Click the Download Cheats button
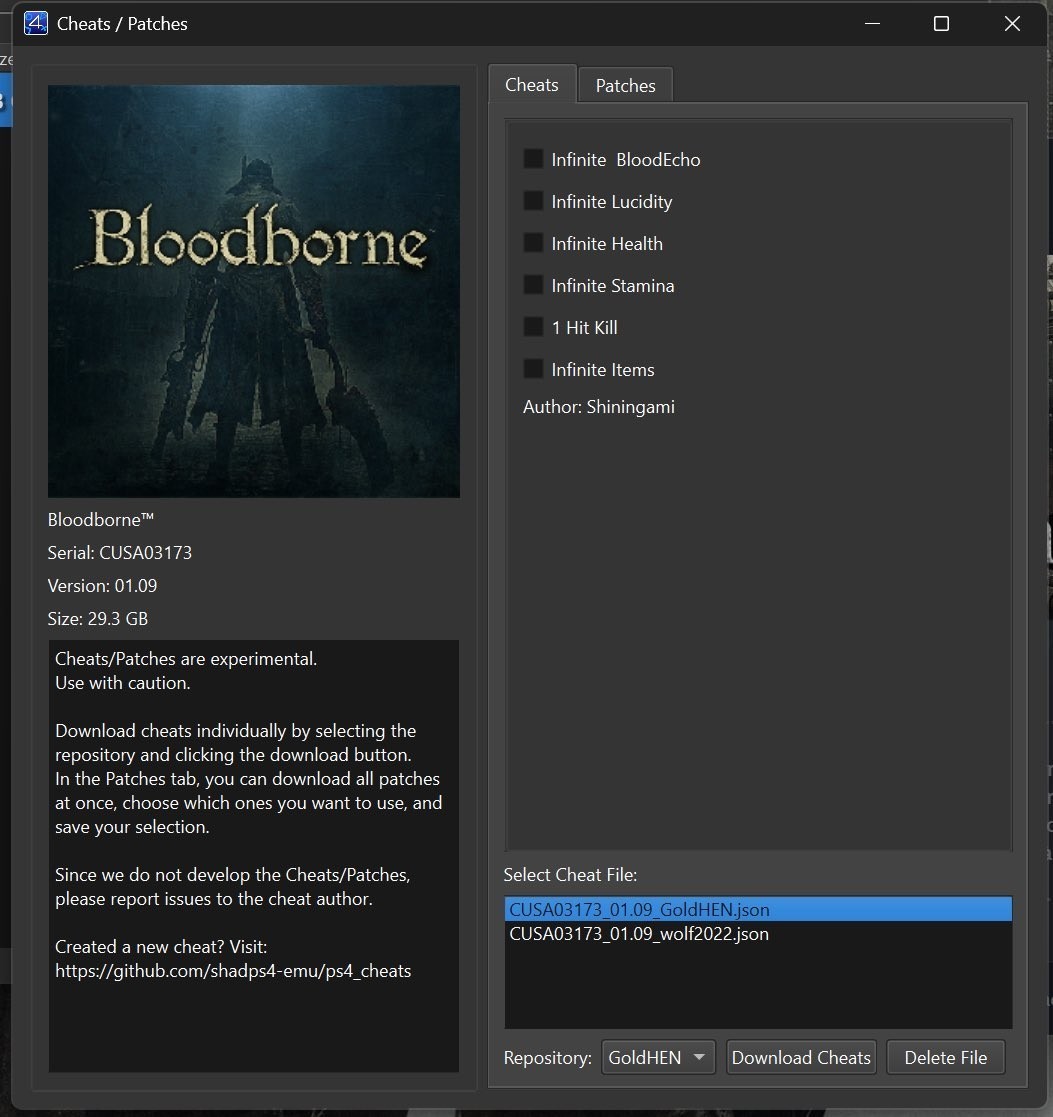 (801, 1057)
